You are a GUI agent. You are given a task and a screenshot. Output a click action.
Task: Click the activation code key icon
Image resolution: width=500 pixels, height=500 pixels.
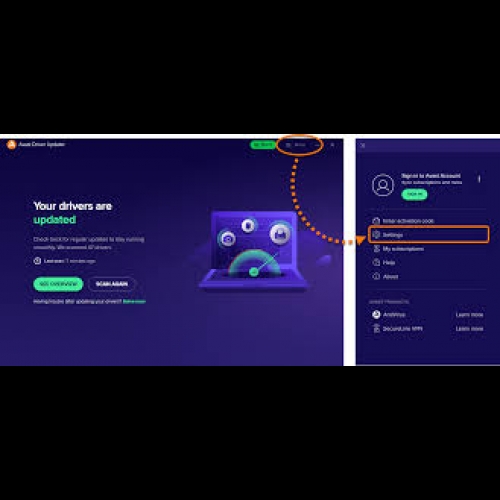pyautogui.click(x=376, y=221)
